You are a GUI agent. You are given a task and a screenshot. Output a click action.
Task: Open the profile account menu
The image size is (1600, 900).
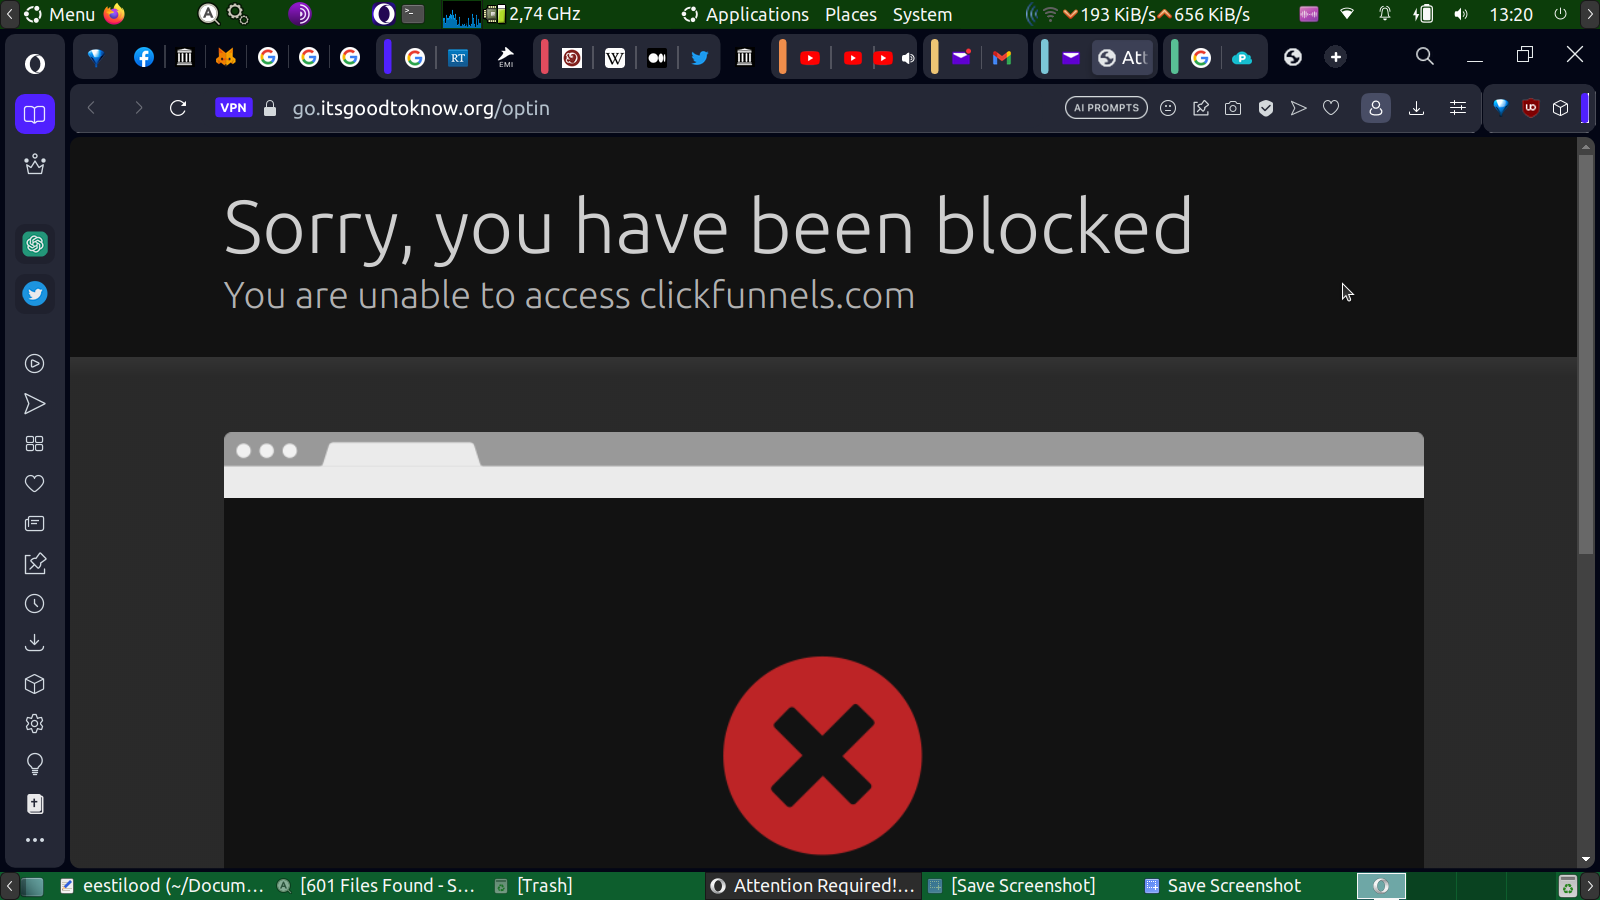1376,108
